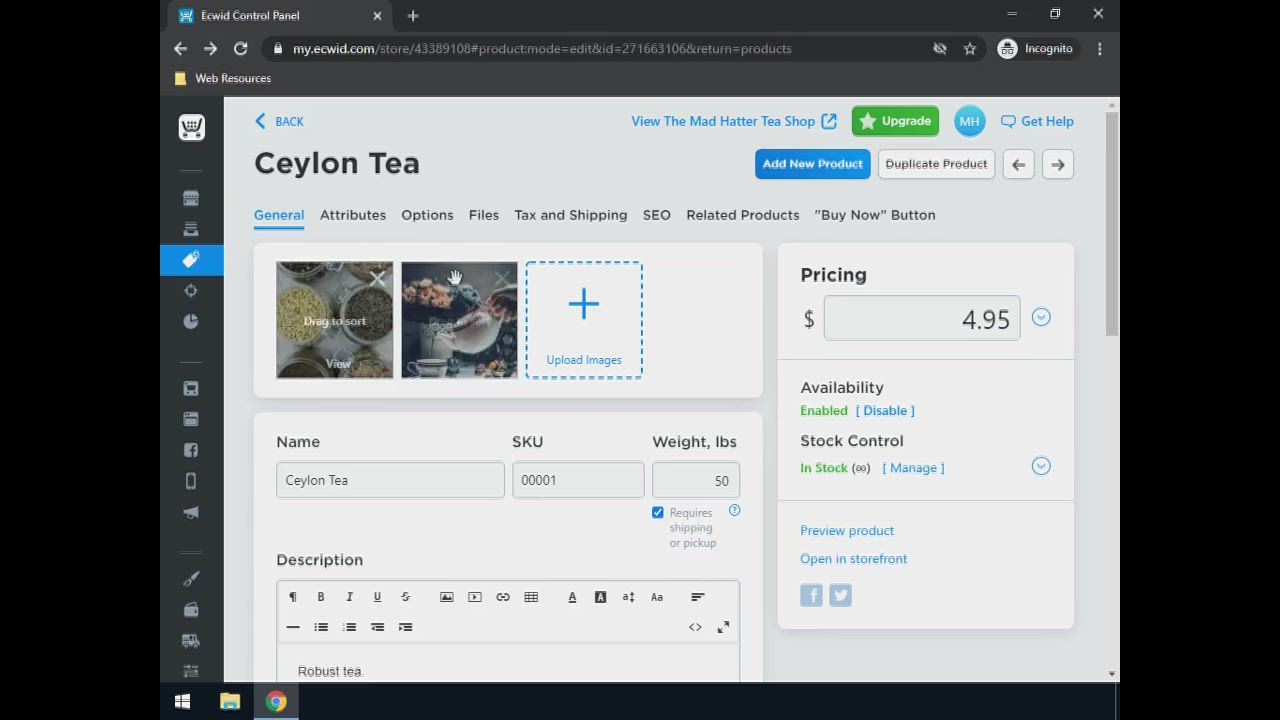Open the storefront icon in the sidebar
The height and width of the screenshot is (720, 1280).
191,198
